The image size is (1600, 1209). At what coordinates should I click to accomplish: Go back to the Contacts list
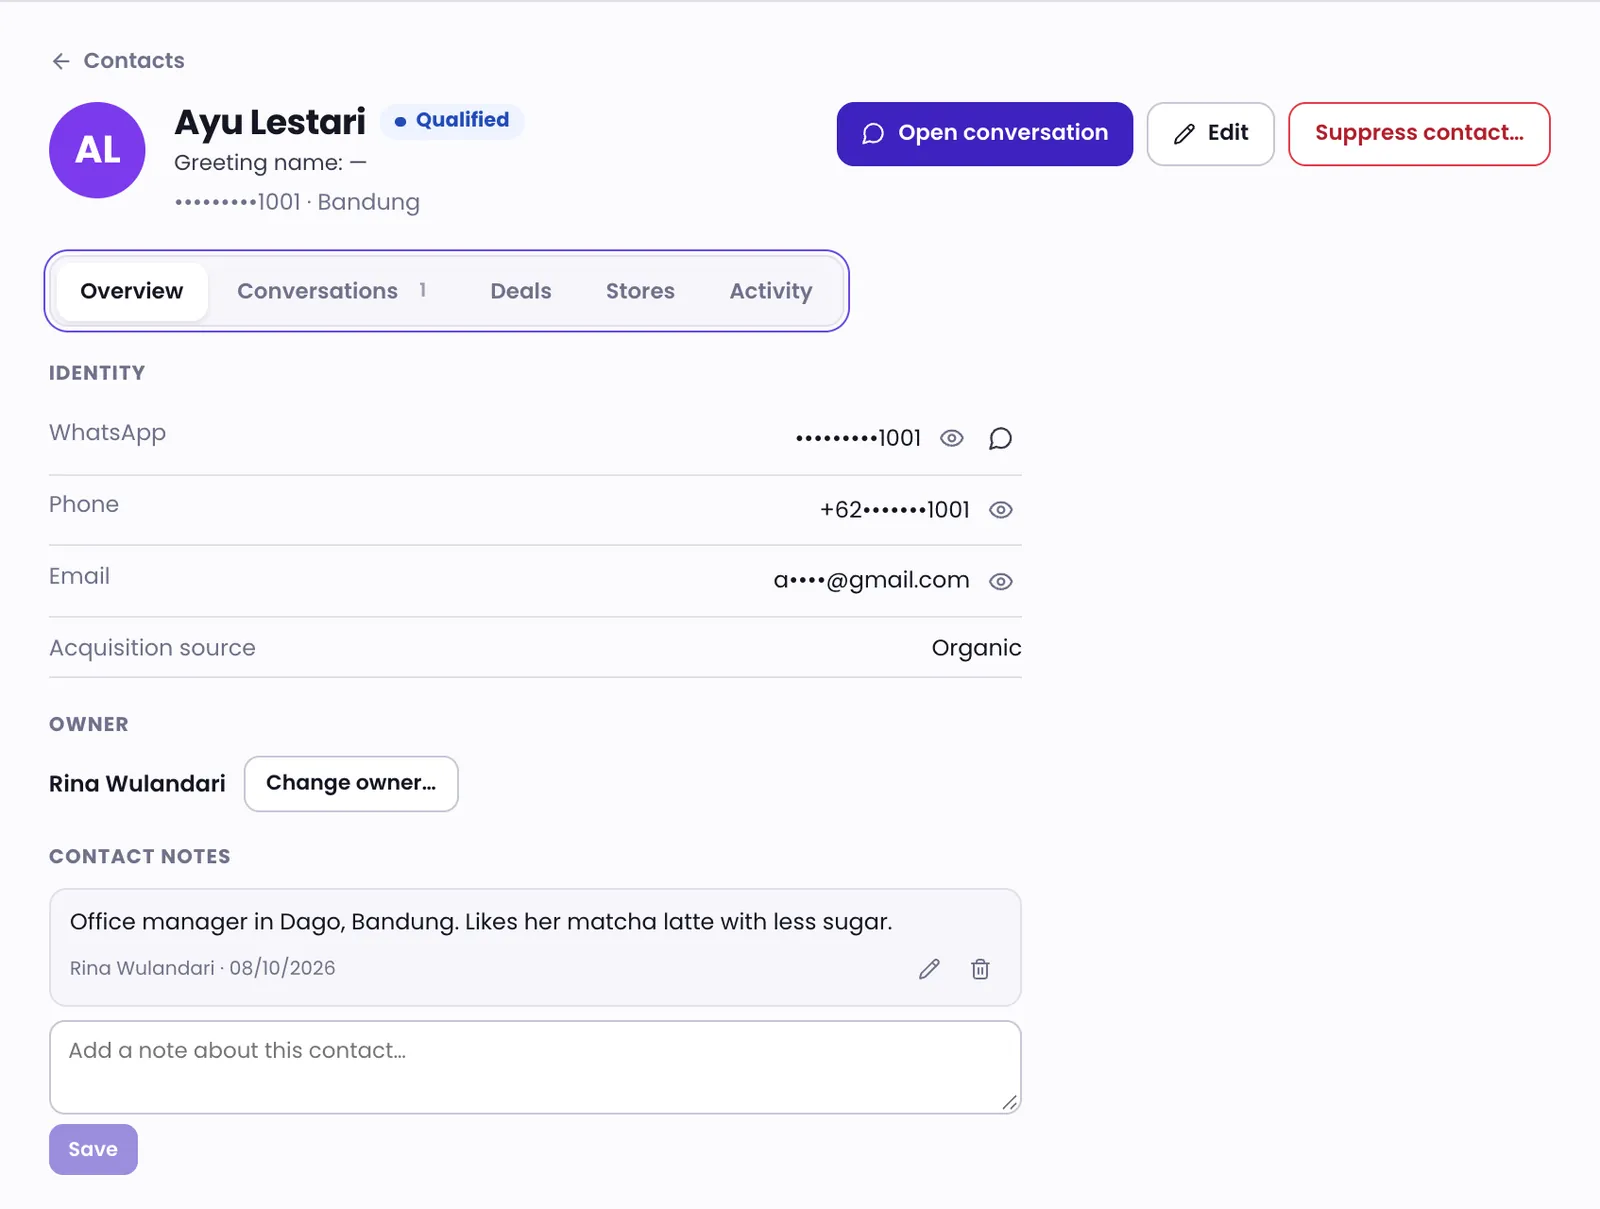pos(118,61)
